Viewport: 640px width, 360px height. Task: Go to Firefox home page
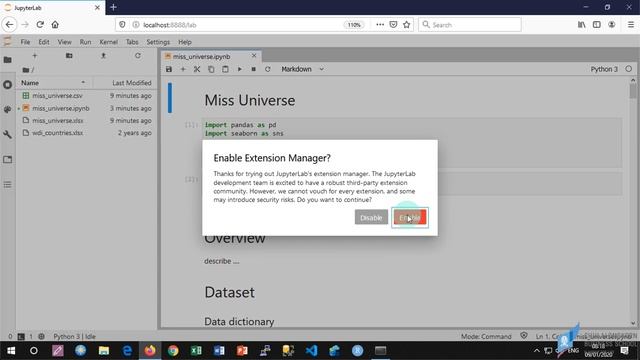pyautogui.click(x=55, y=24)
